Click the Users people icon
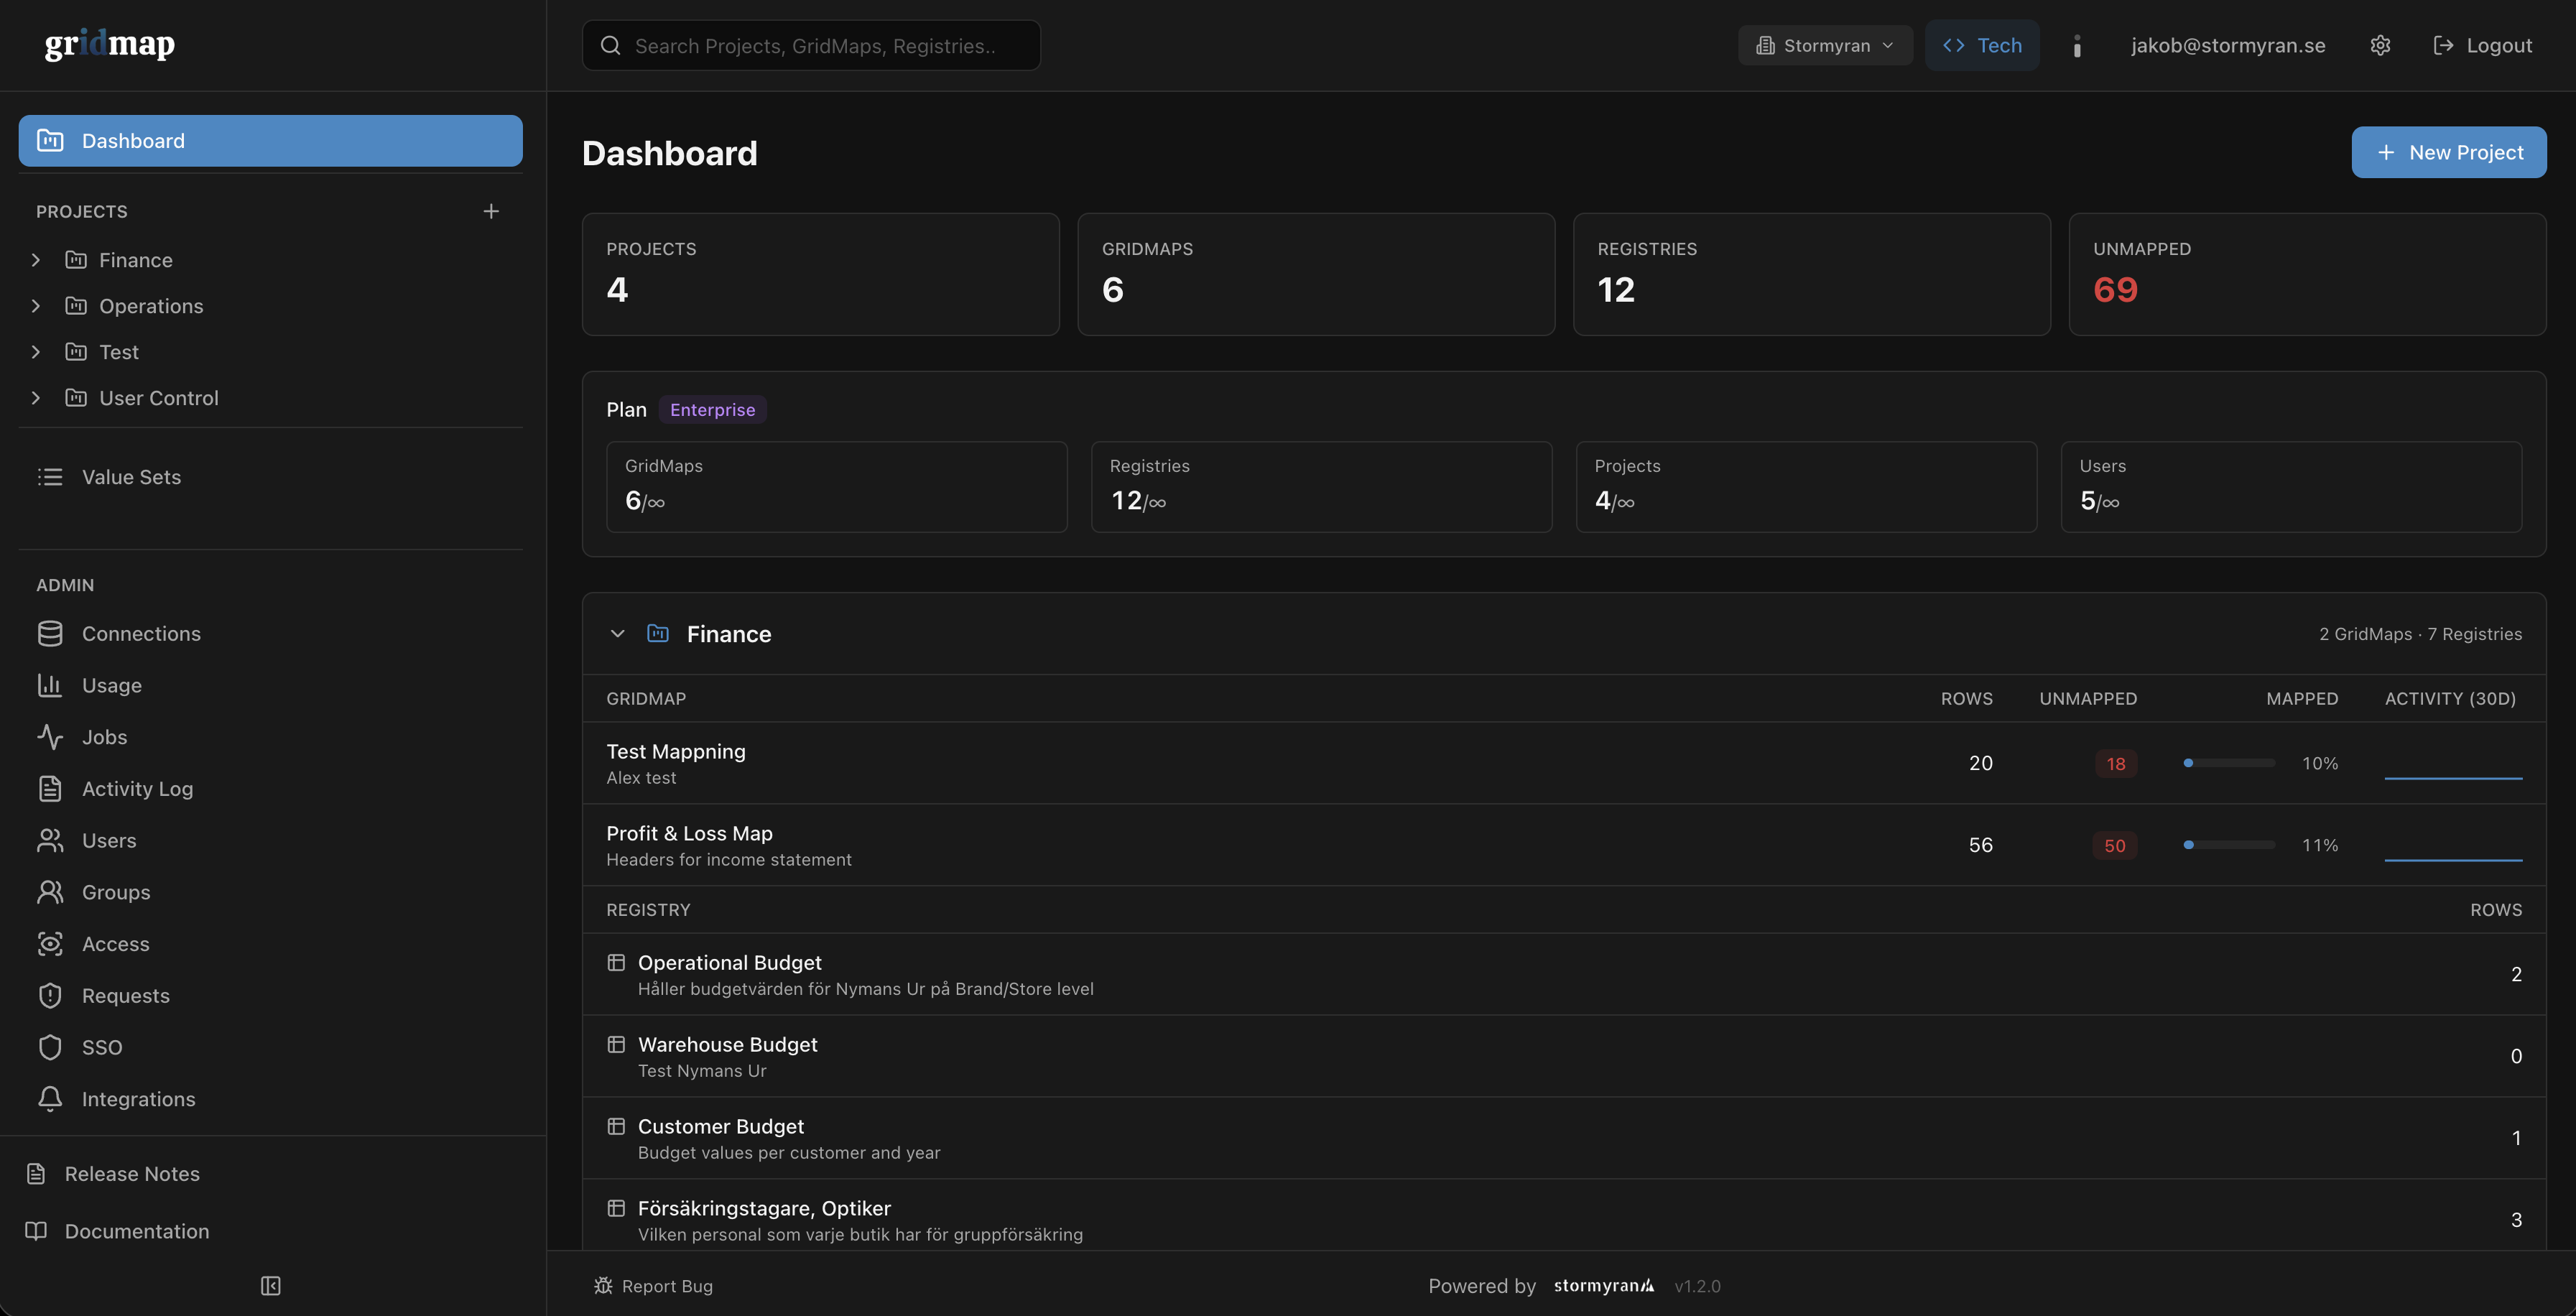The image size is (2576, 1316). (x=50, y=841)
